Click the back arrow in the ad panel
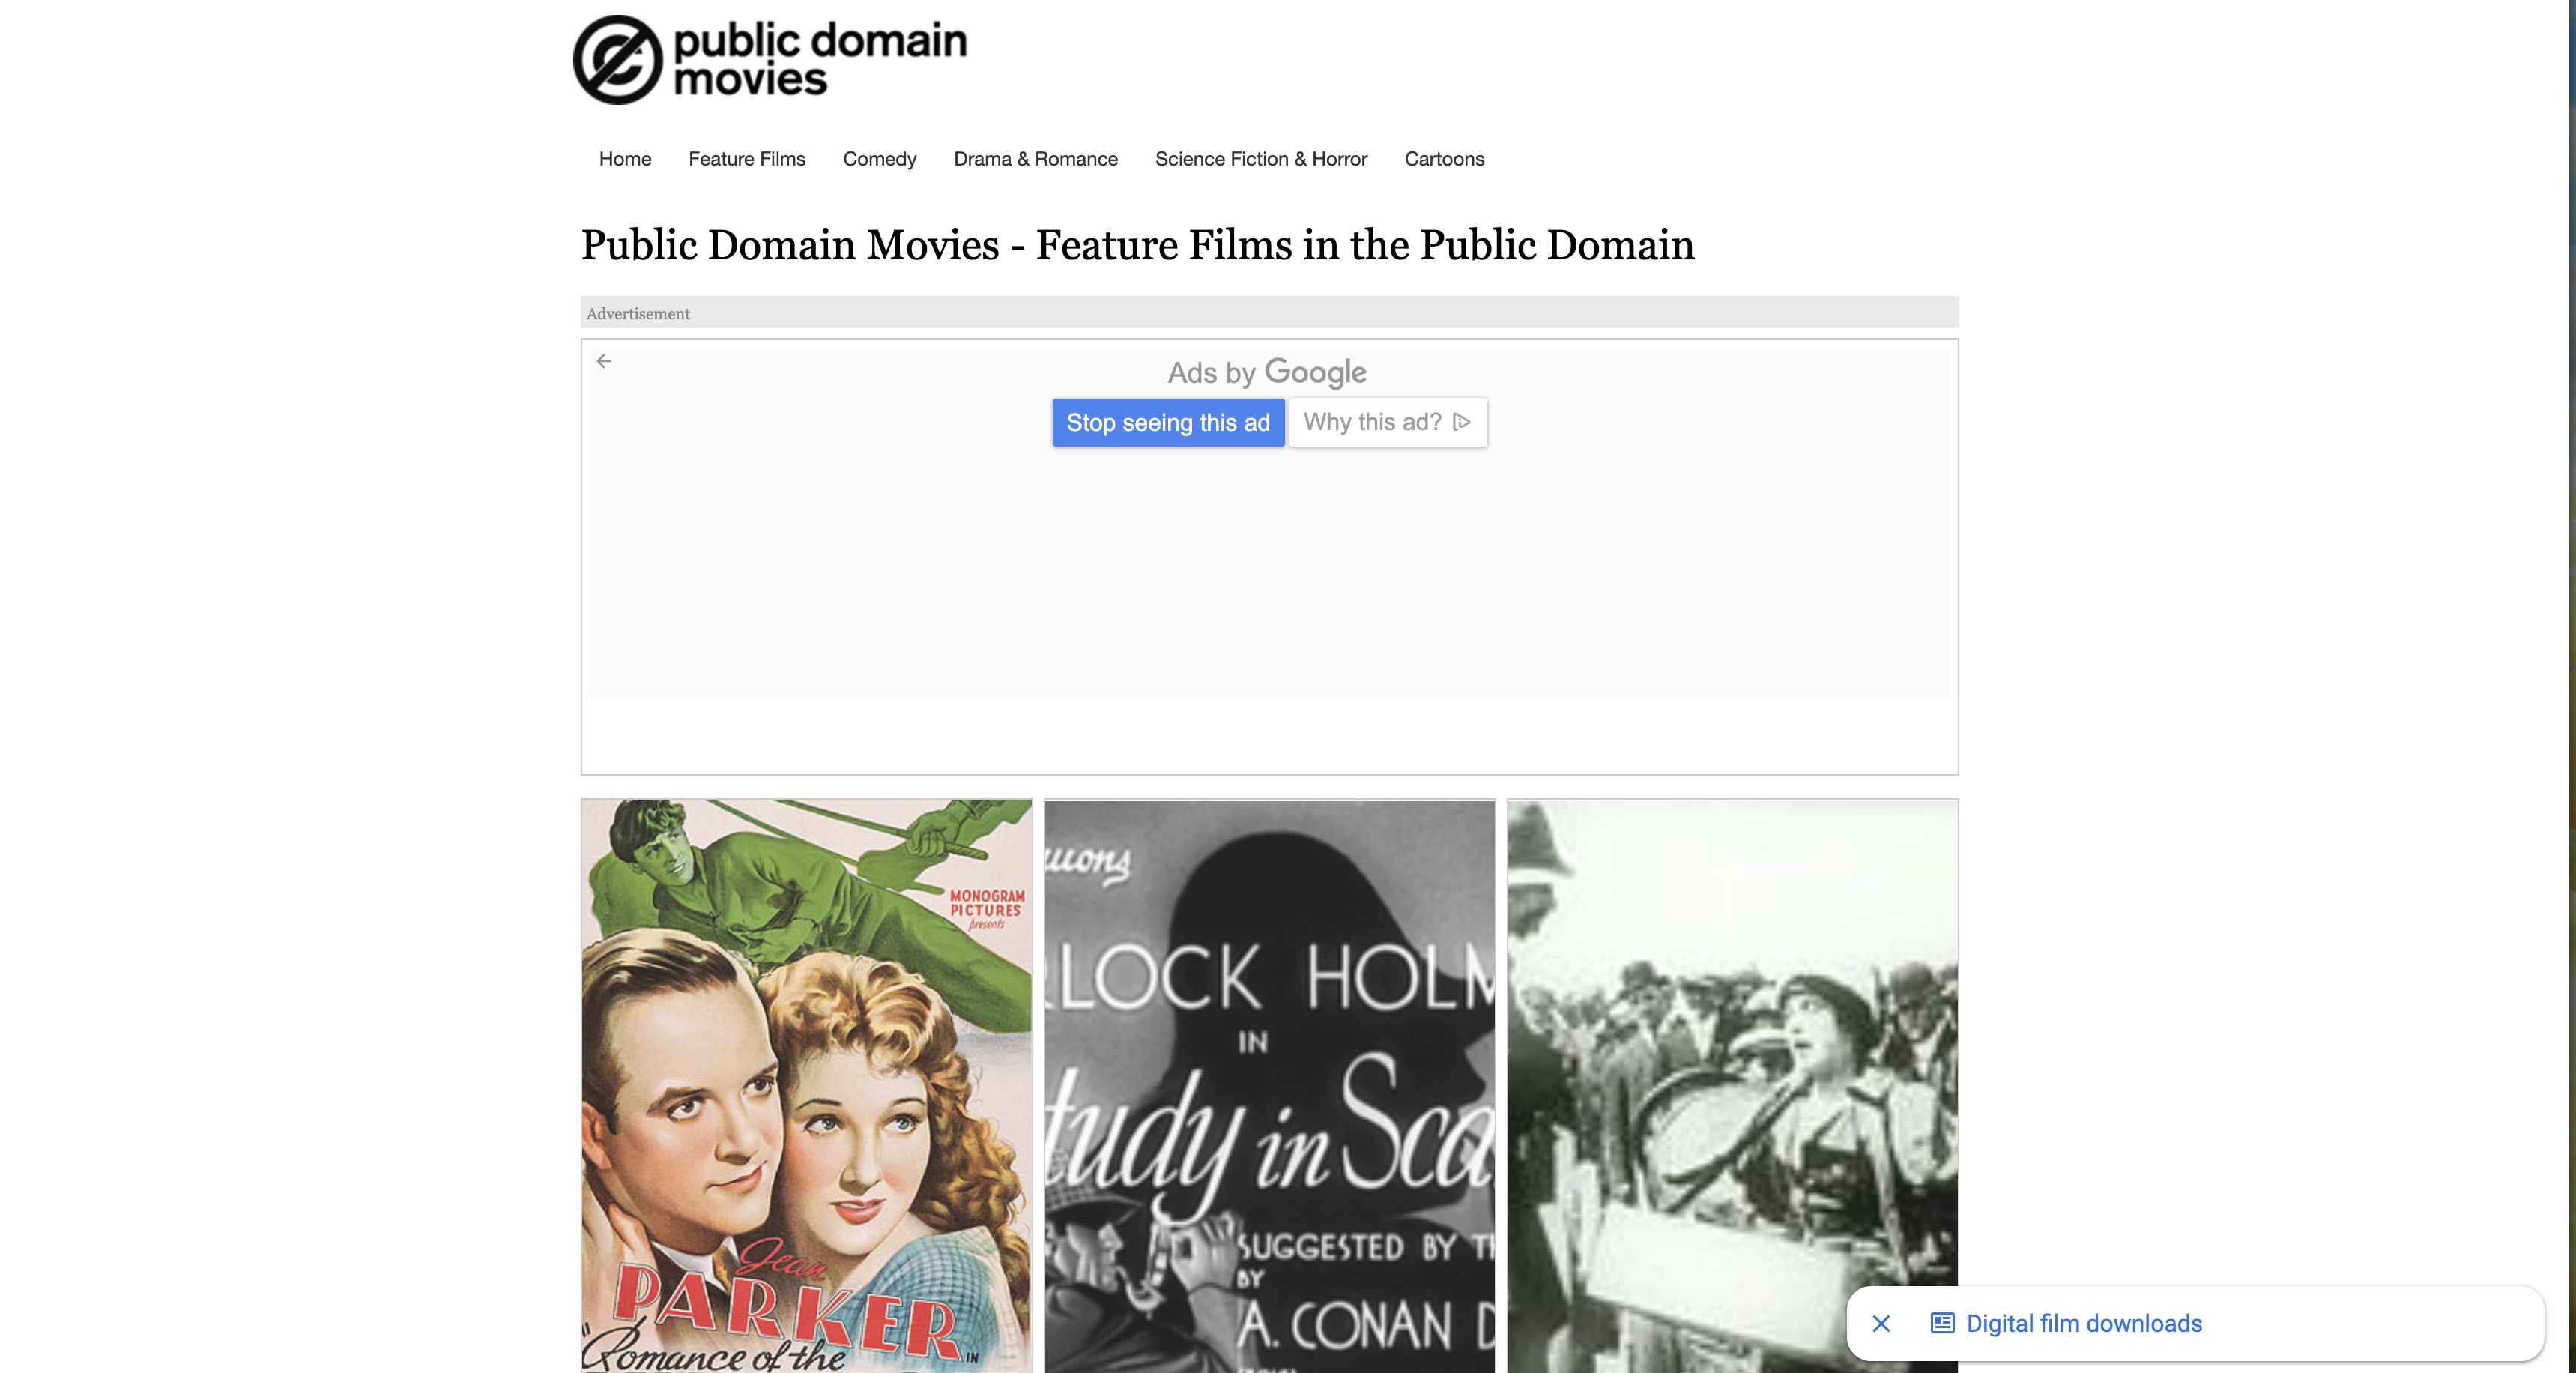The width and height of the screenshot is (2576, 1373). (604, 361)
